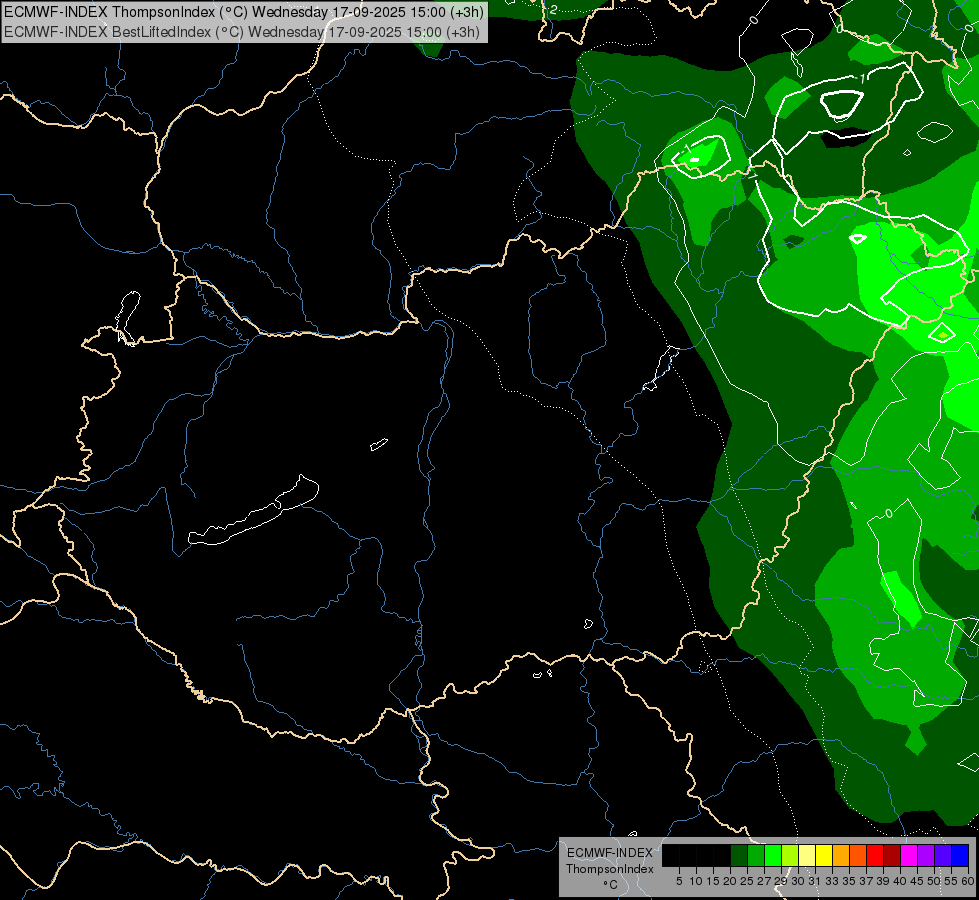Click the contour label "0" in green area
This screenshot has width=979, height=900.
pyautogui.click(x=888, y=514)
